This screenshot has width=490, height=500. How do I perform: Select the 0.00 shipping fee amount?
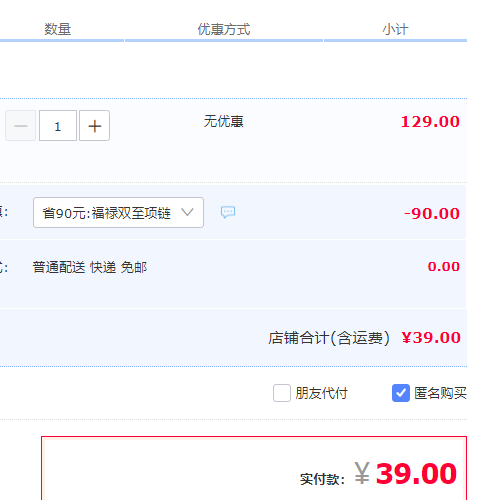click(444, 267)
